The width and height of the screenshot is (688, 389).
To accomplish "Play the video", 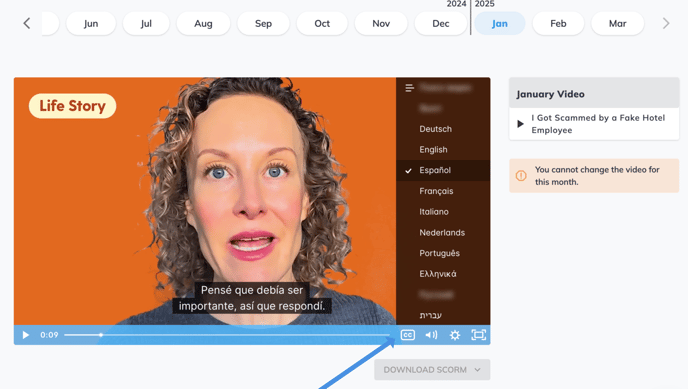I will click(x=25, y=335).
